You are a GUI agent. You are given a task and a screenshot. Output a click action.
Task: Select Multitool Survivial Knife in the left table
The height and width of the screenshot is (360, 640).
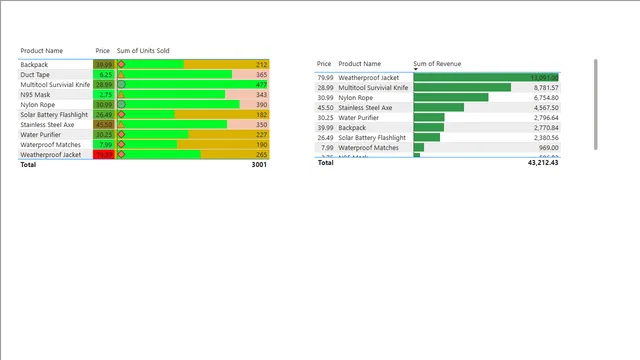point(55,84)
